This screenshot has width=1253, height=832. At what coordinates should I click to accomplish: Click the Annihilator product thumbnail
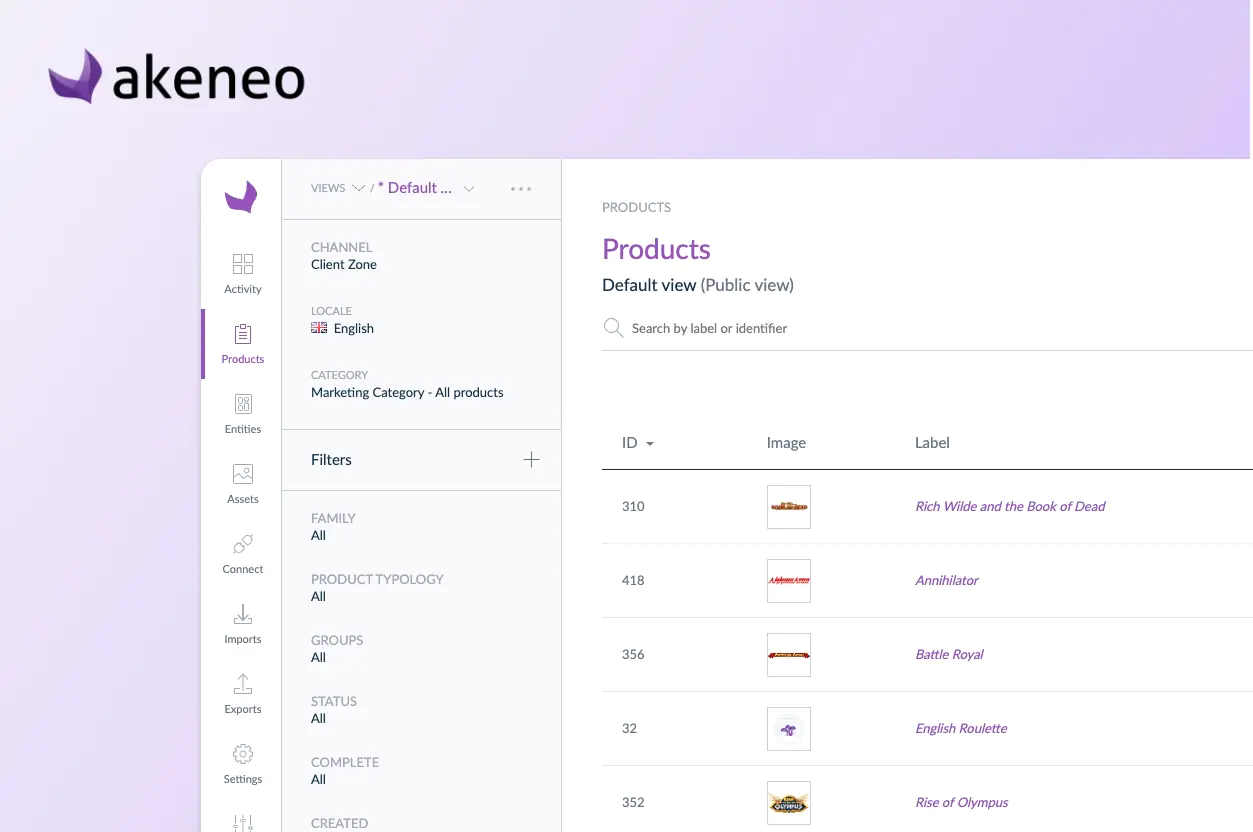pos(789,581)
